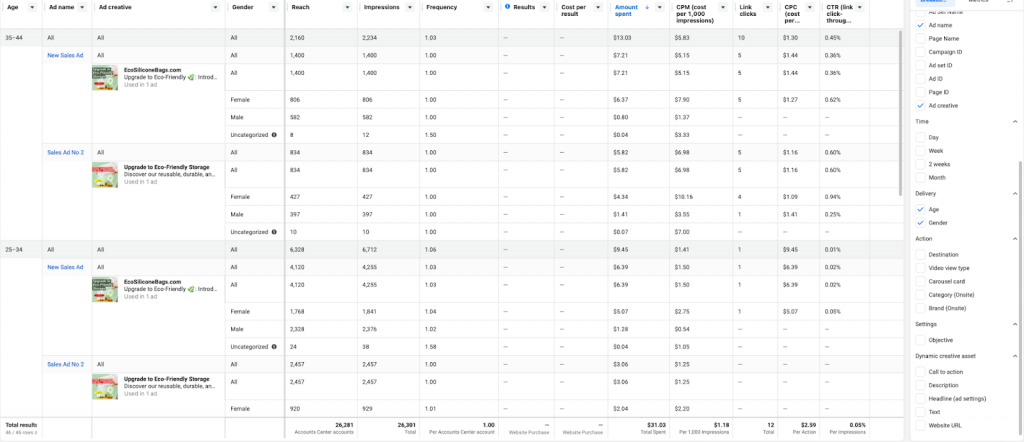Click Upgrade to Eco-Friendly Storage thumbnail in 35-44 group
Viewport: 1024px width, 442px height.
[104, 174]
